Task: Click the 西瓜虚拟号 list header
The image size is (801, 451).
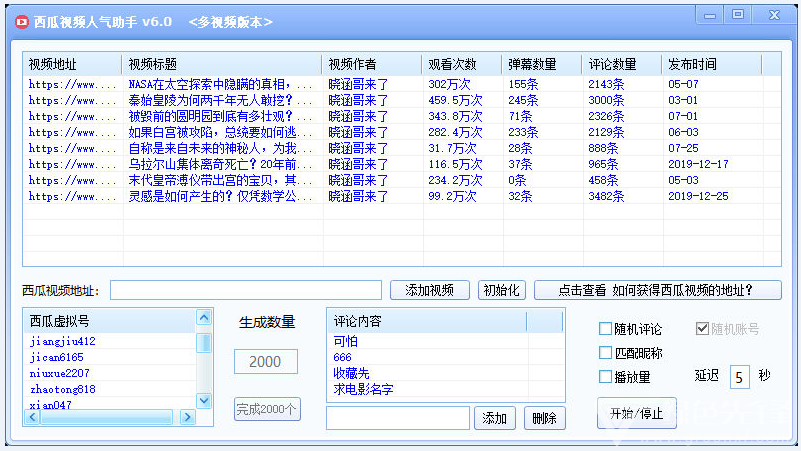Action: click(x=109, y=321)
